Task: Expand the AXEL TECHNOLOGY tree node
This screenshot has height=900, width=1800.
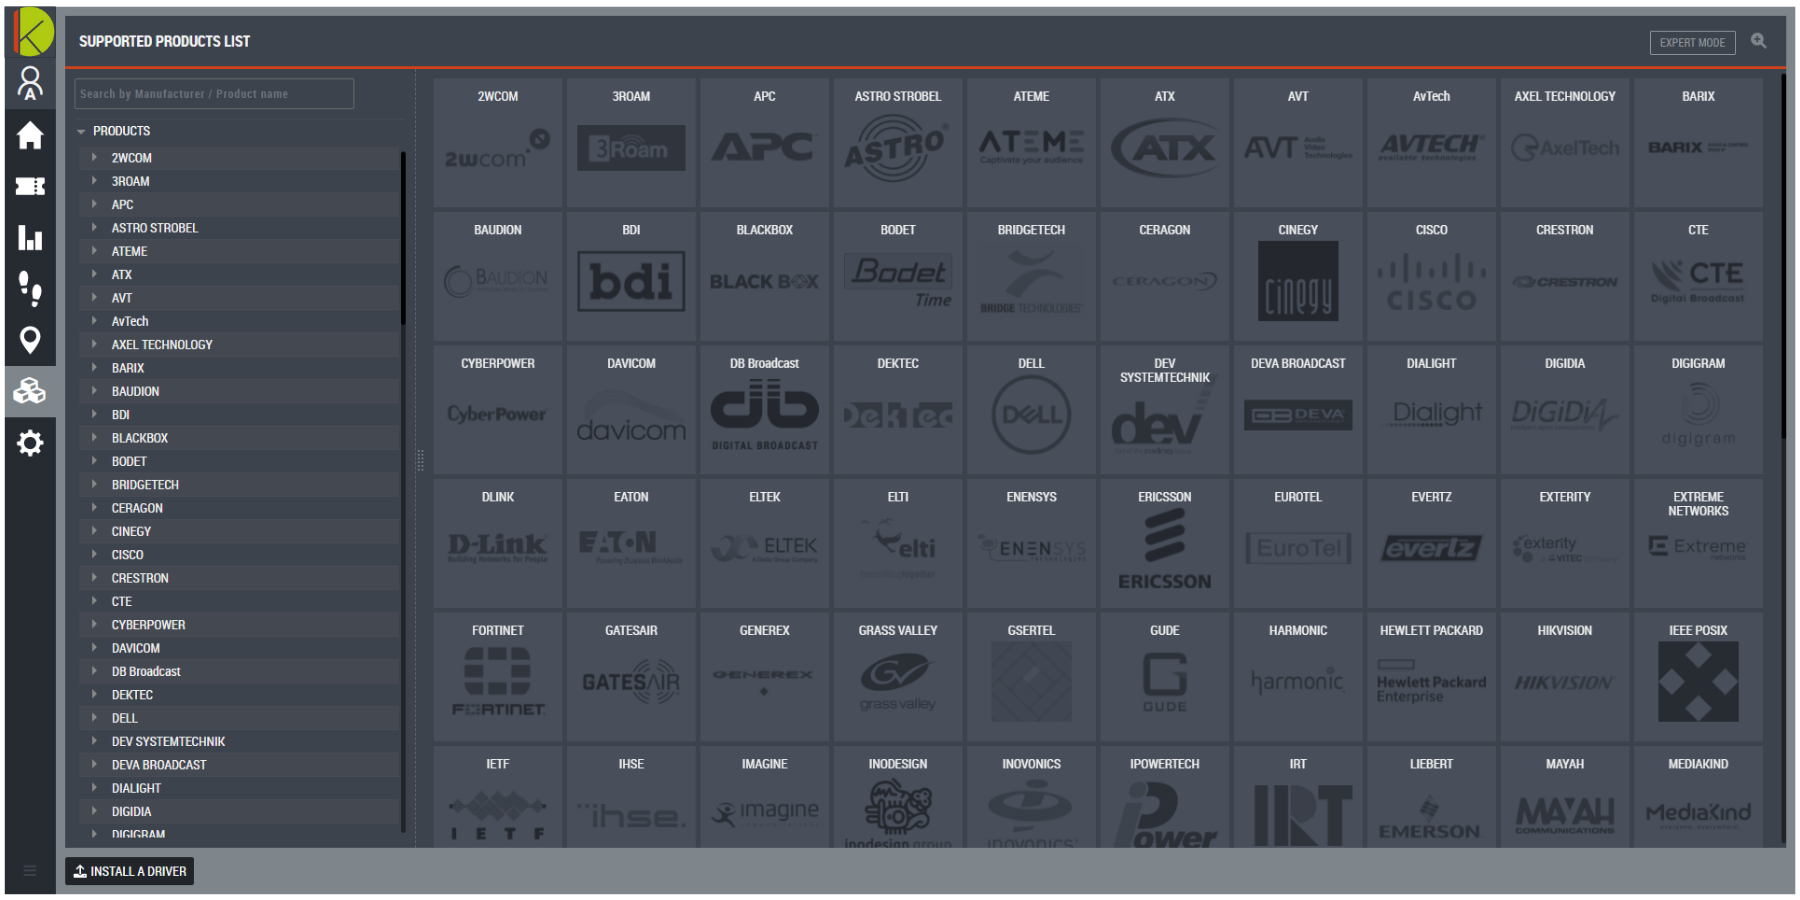Action: pyautogui.click(x=94, y=344)
